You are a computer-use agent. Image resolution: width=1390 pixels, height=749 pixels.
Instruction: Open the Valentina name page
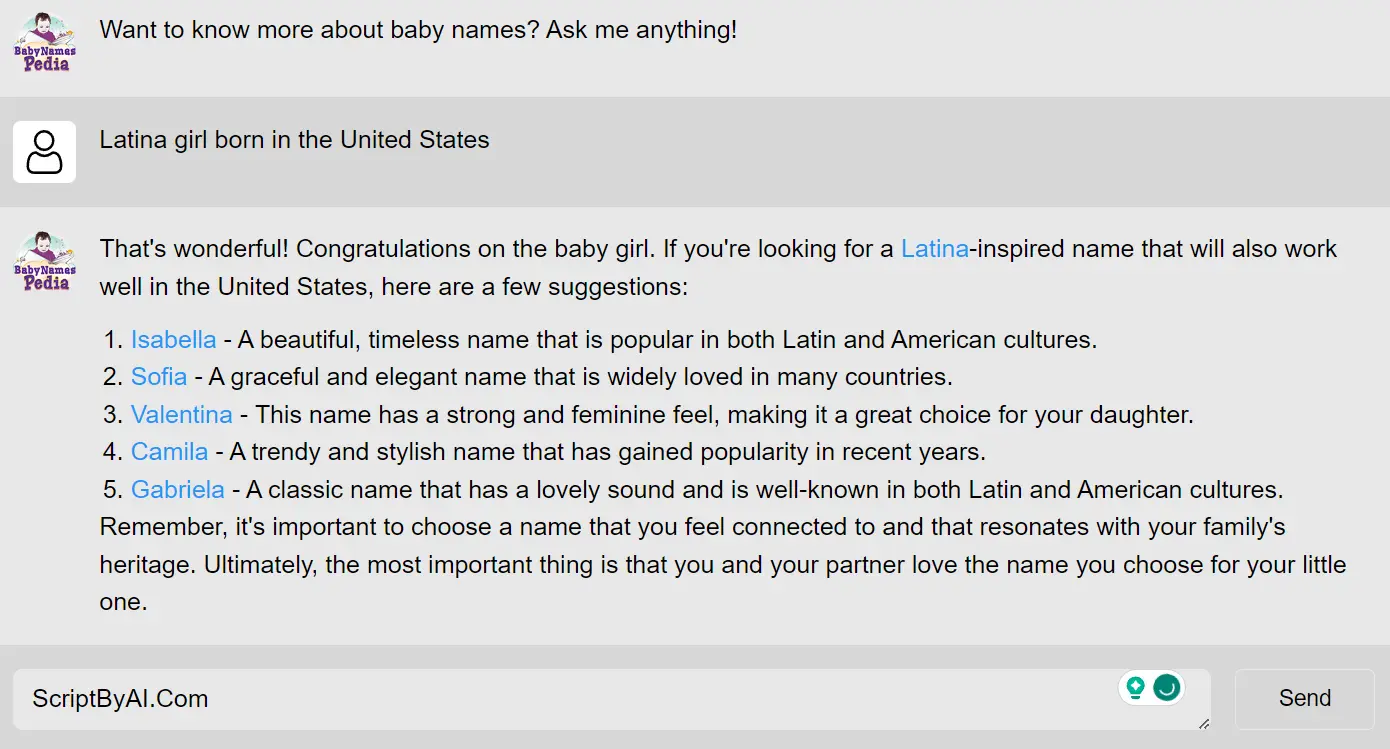coord(181,414)
